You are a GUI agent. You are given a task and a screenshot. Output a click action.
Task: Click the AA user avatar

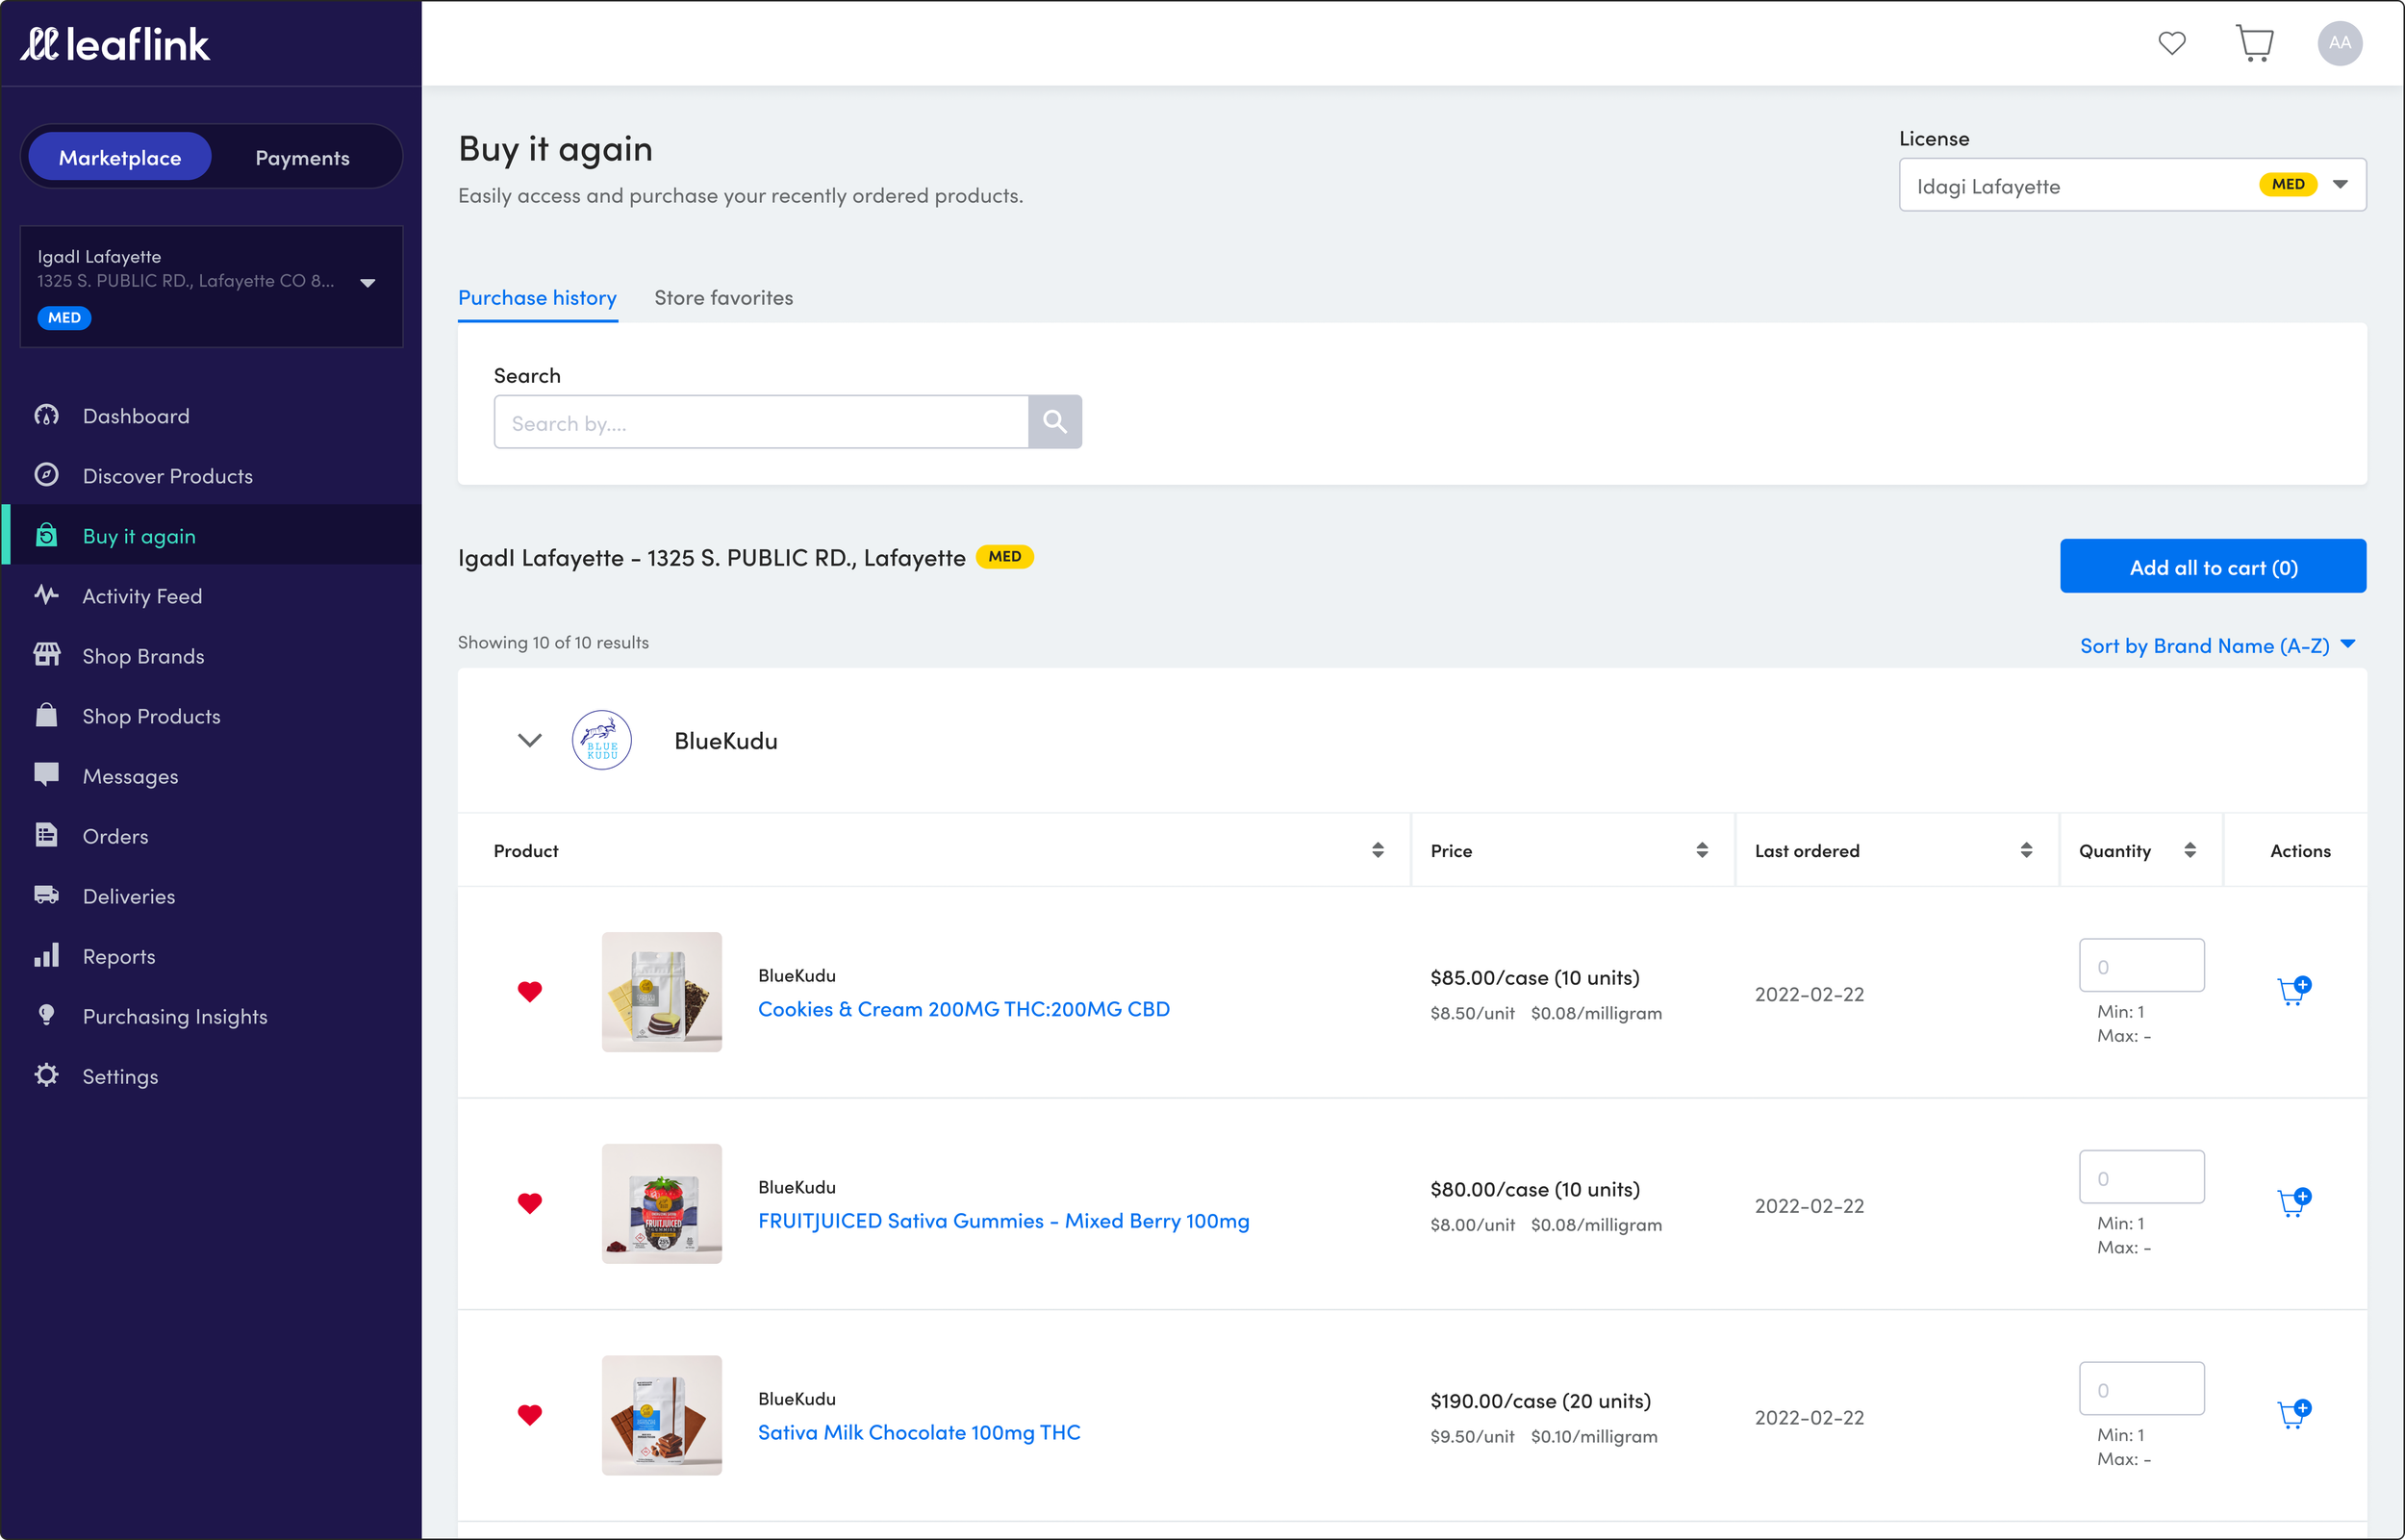2339,44
